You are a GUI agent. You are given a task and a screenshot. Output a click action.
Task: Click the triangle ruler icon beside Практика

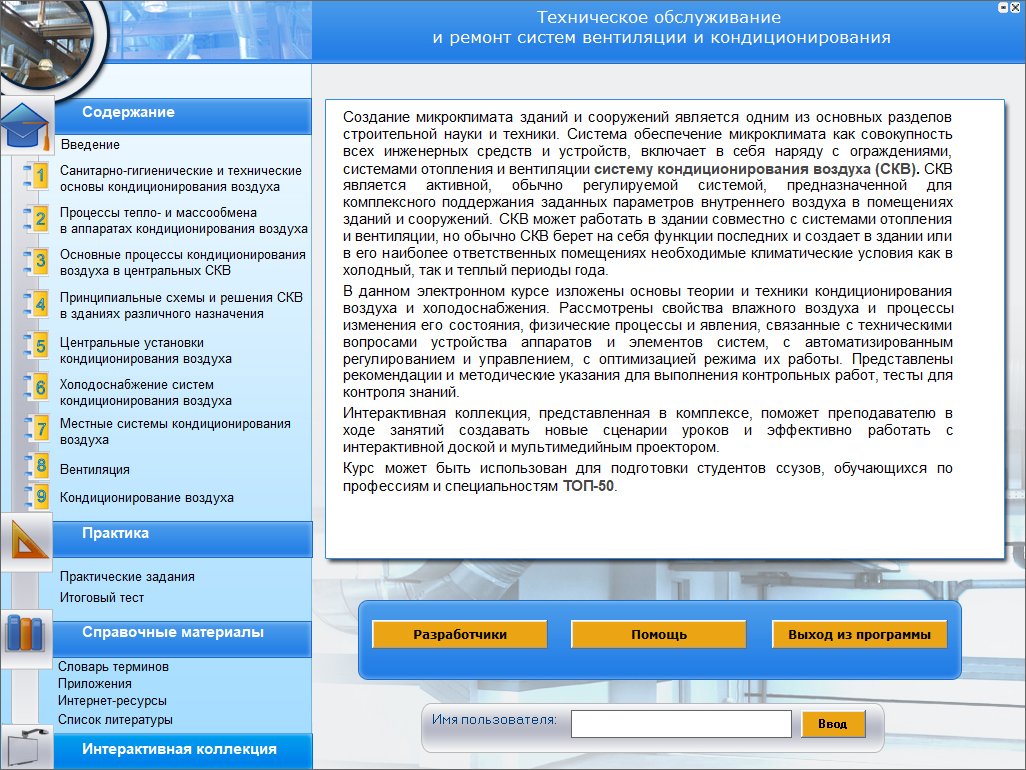coord(26,542)
